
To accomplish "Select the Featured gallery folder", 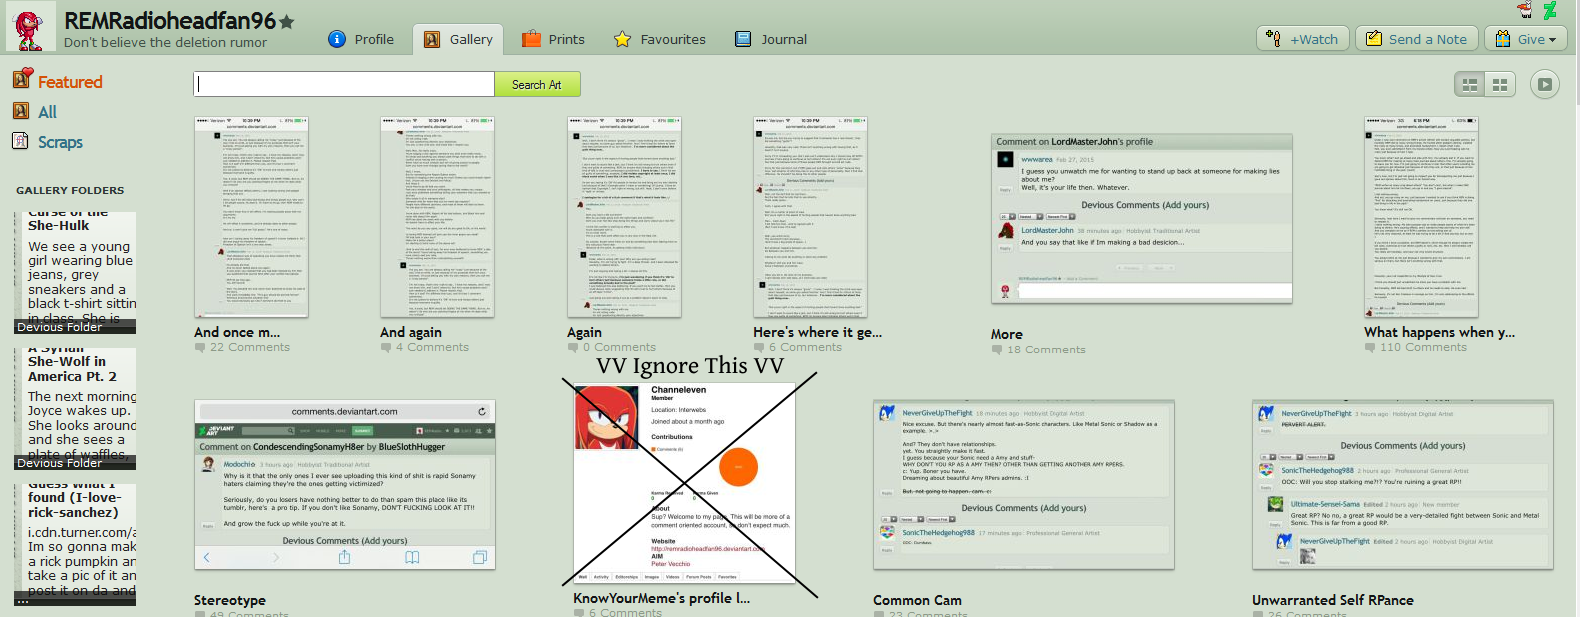I will [58, 81].
